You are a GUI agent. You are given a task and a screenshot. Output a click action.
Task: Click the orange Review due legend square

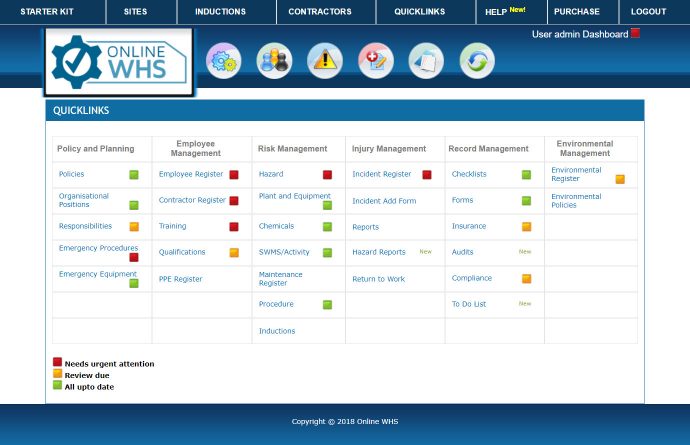click(57, 373)
